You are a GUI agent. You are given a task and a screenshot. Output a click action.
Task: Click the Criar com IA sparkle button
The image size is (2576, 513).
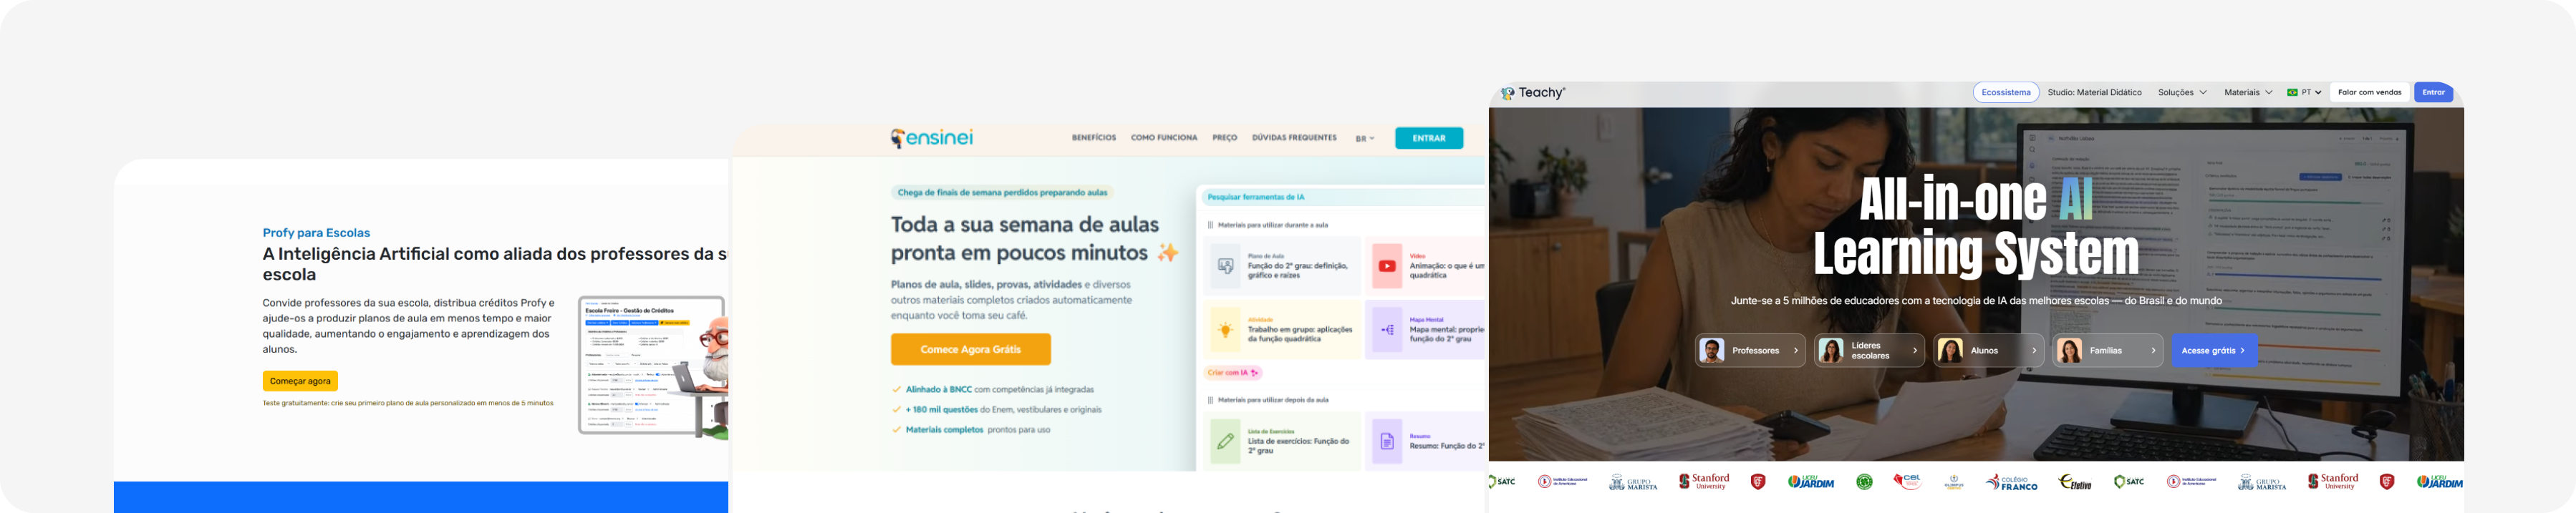[1232, 373]
